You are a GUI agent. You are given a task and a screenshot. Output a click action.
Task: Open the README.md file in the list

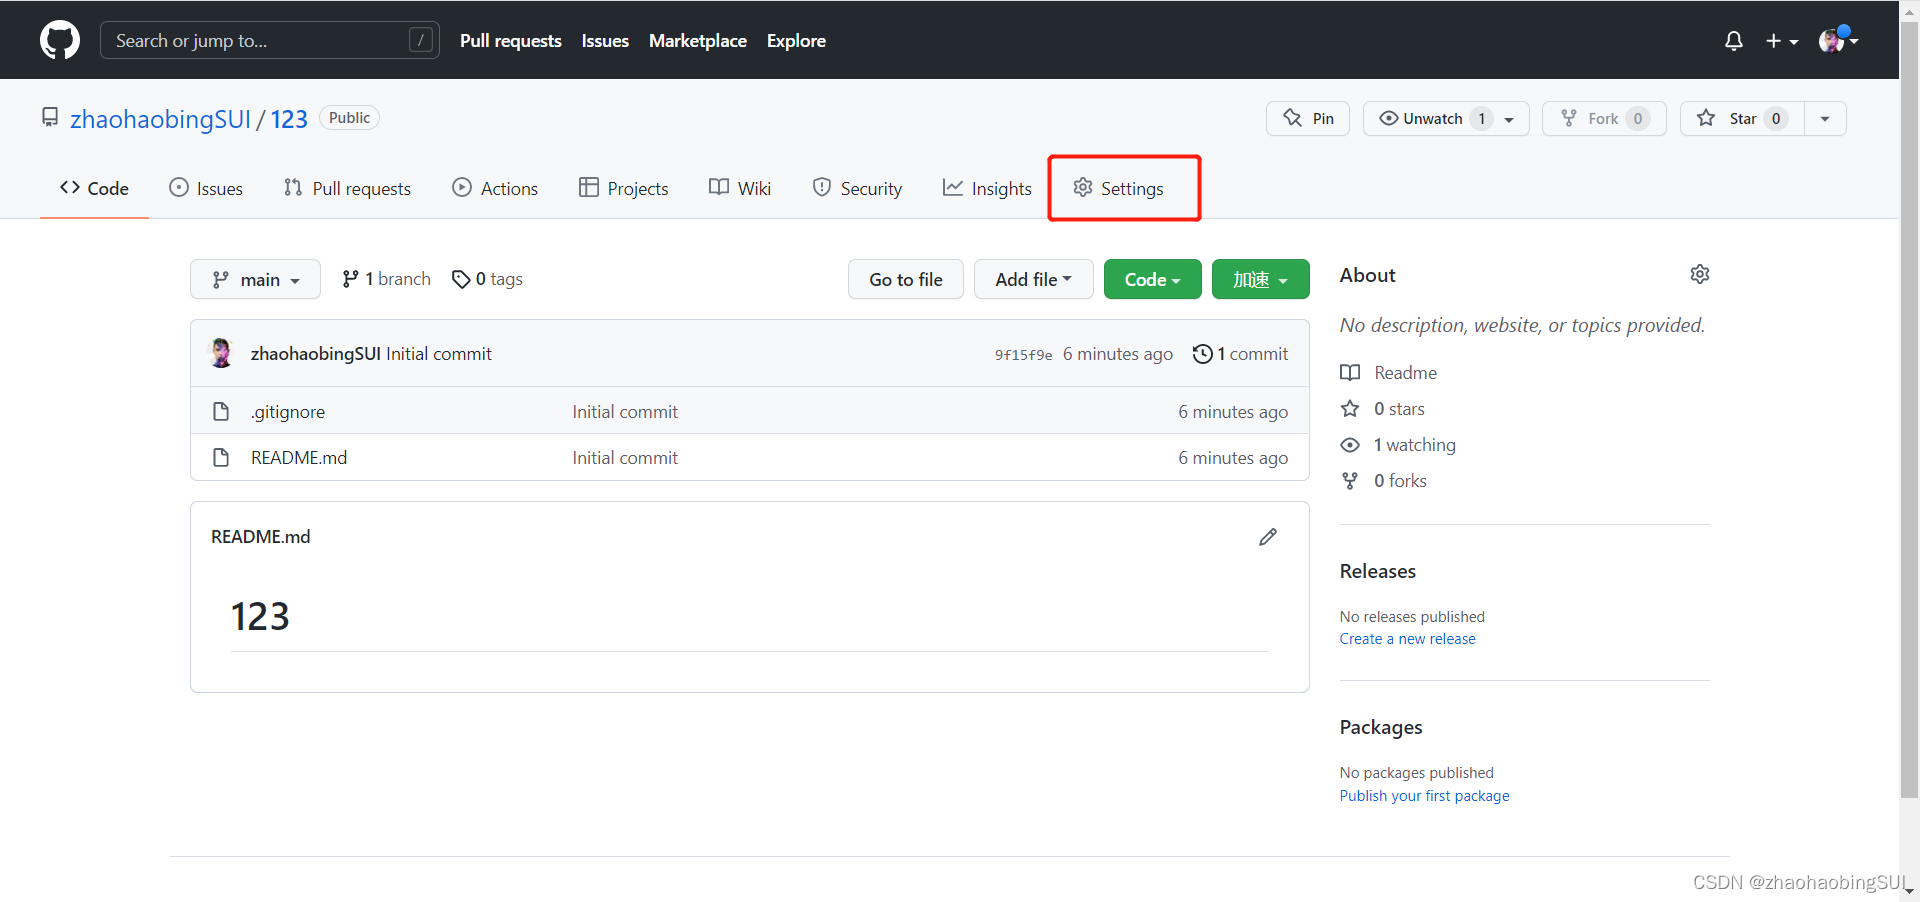pos(299,458)
